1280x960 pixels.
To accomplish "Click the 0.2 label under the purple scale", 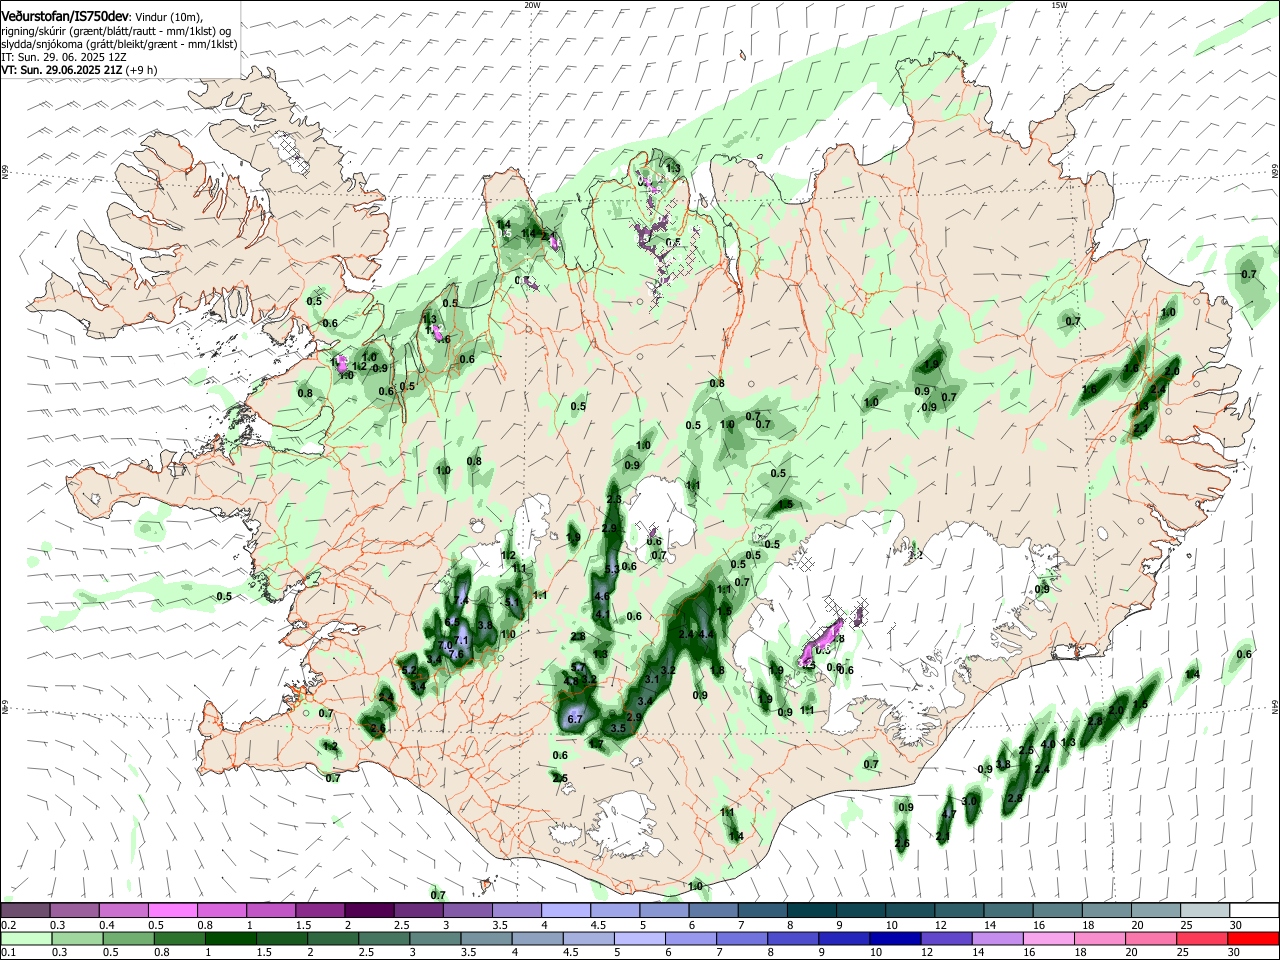I will (8, 925).
